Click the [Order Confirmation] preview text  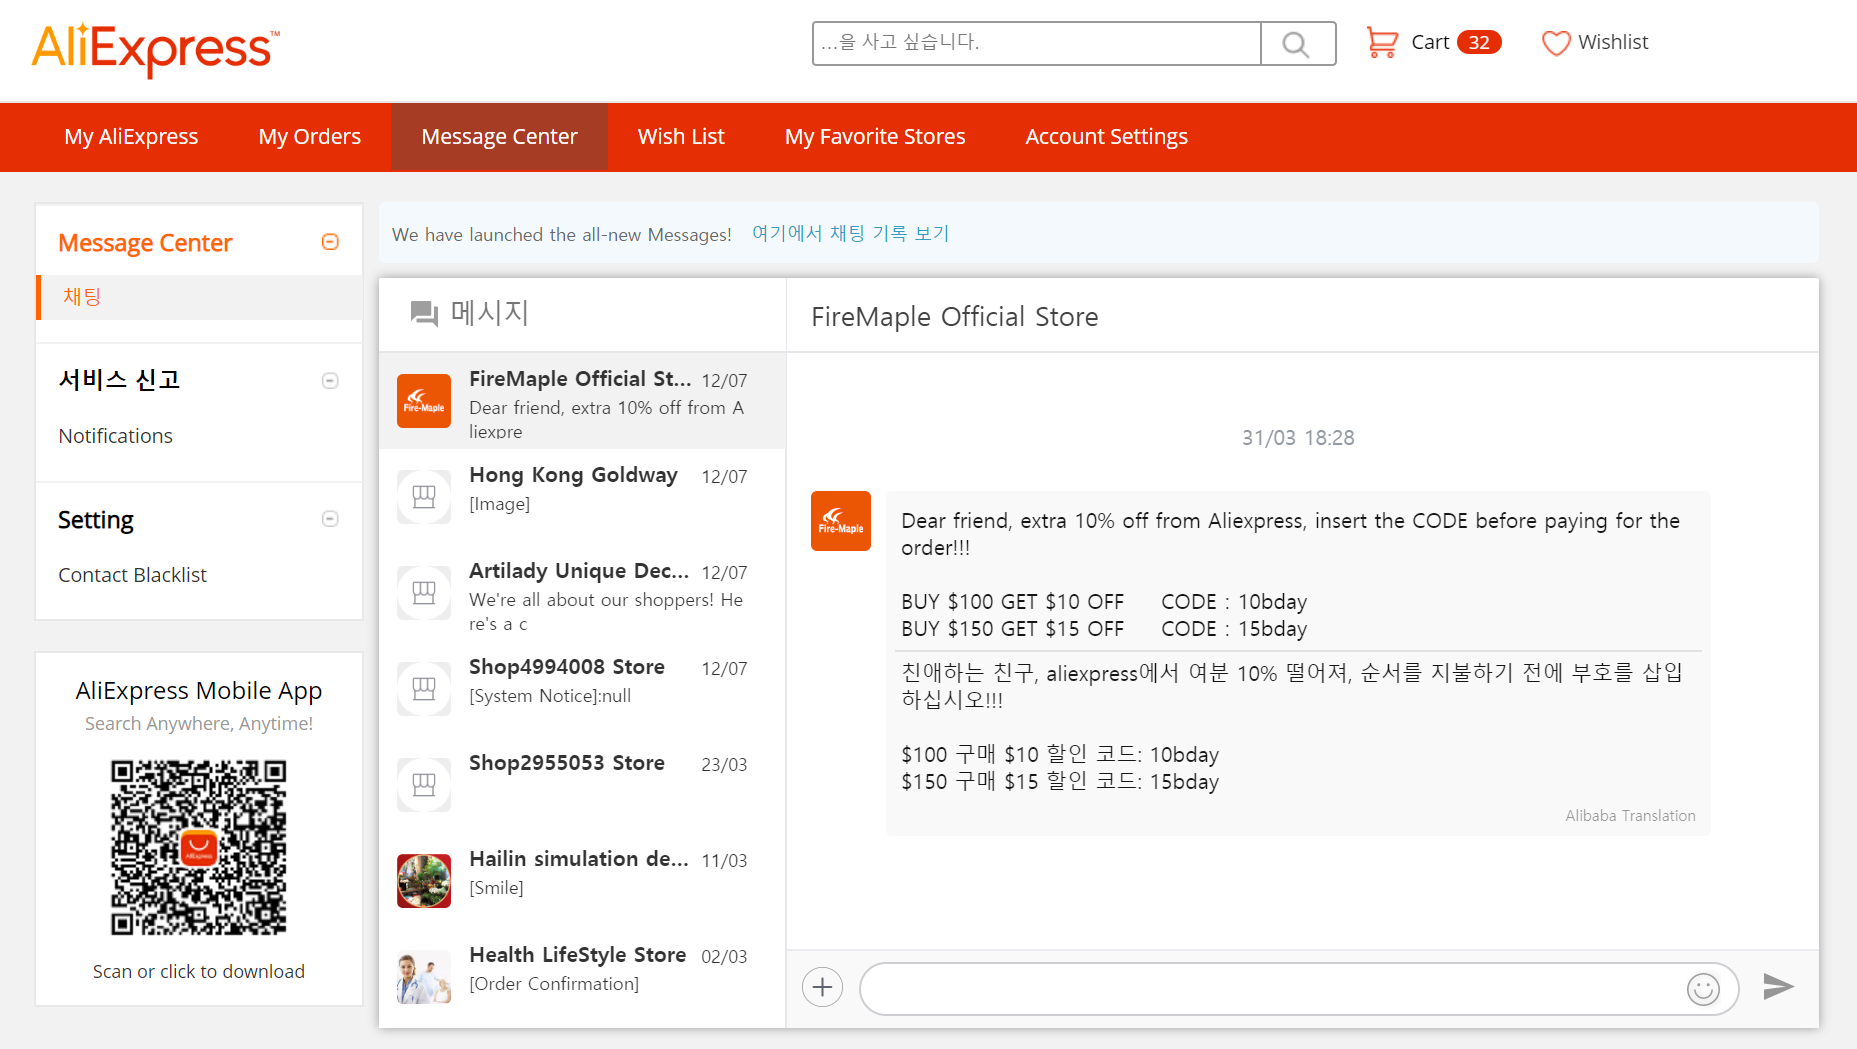point(554,984)
